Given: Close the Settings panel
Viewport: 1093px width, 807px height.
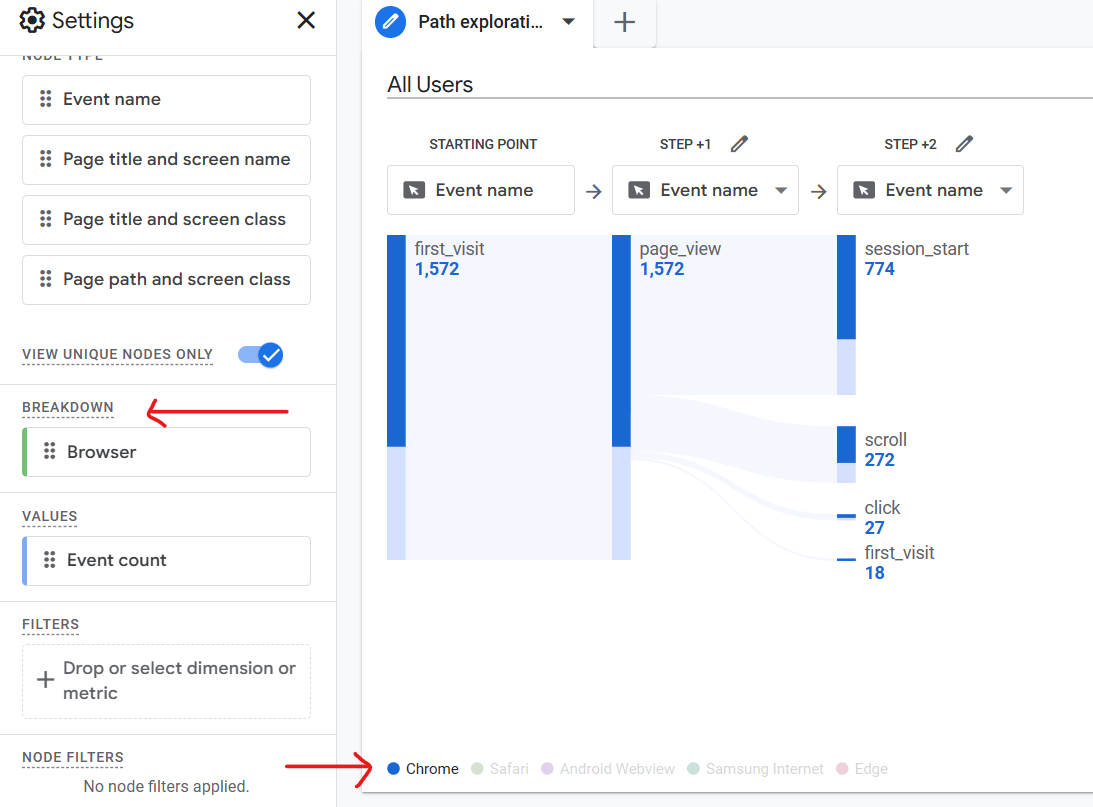Looking at the screenshot, I should tap(306, 20).
